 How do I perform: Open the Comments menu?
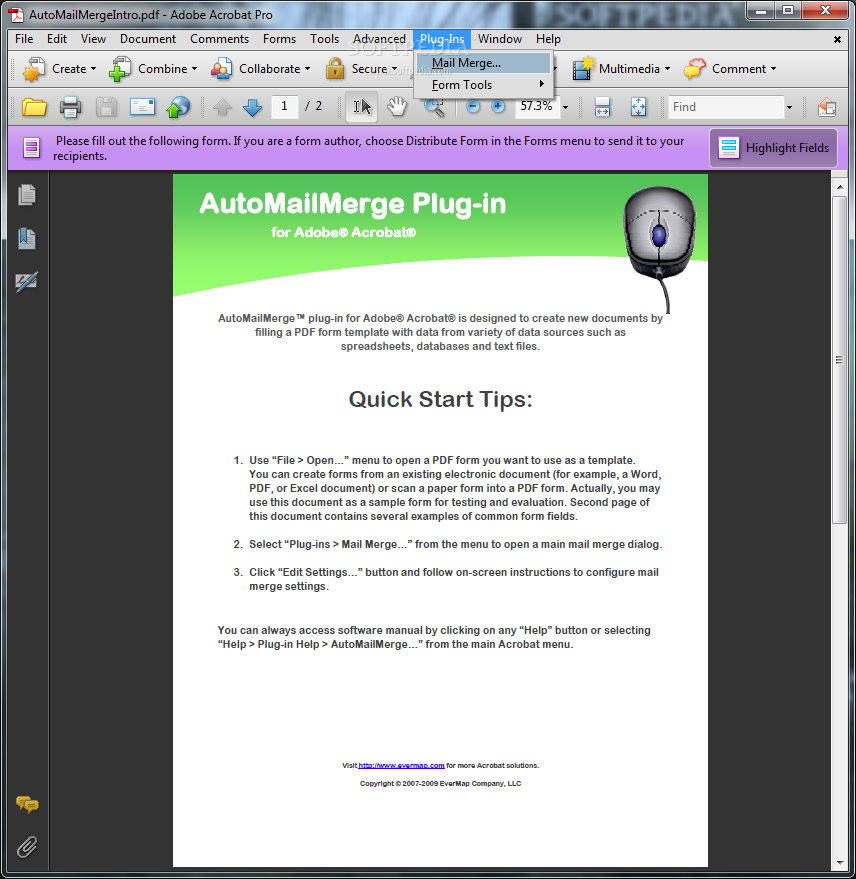(x=219, y=39)
